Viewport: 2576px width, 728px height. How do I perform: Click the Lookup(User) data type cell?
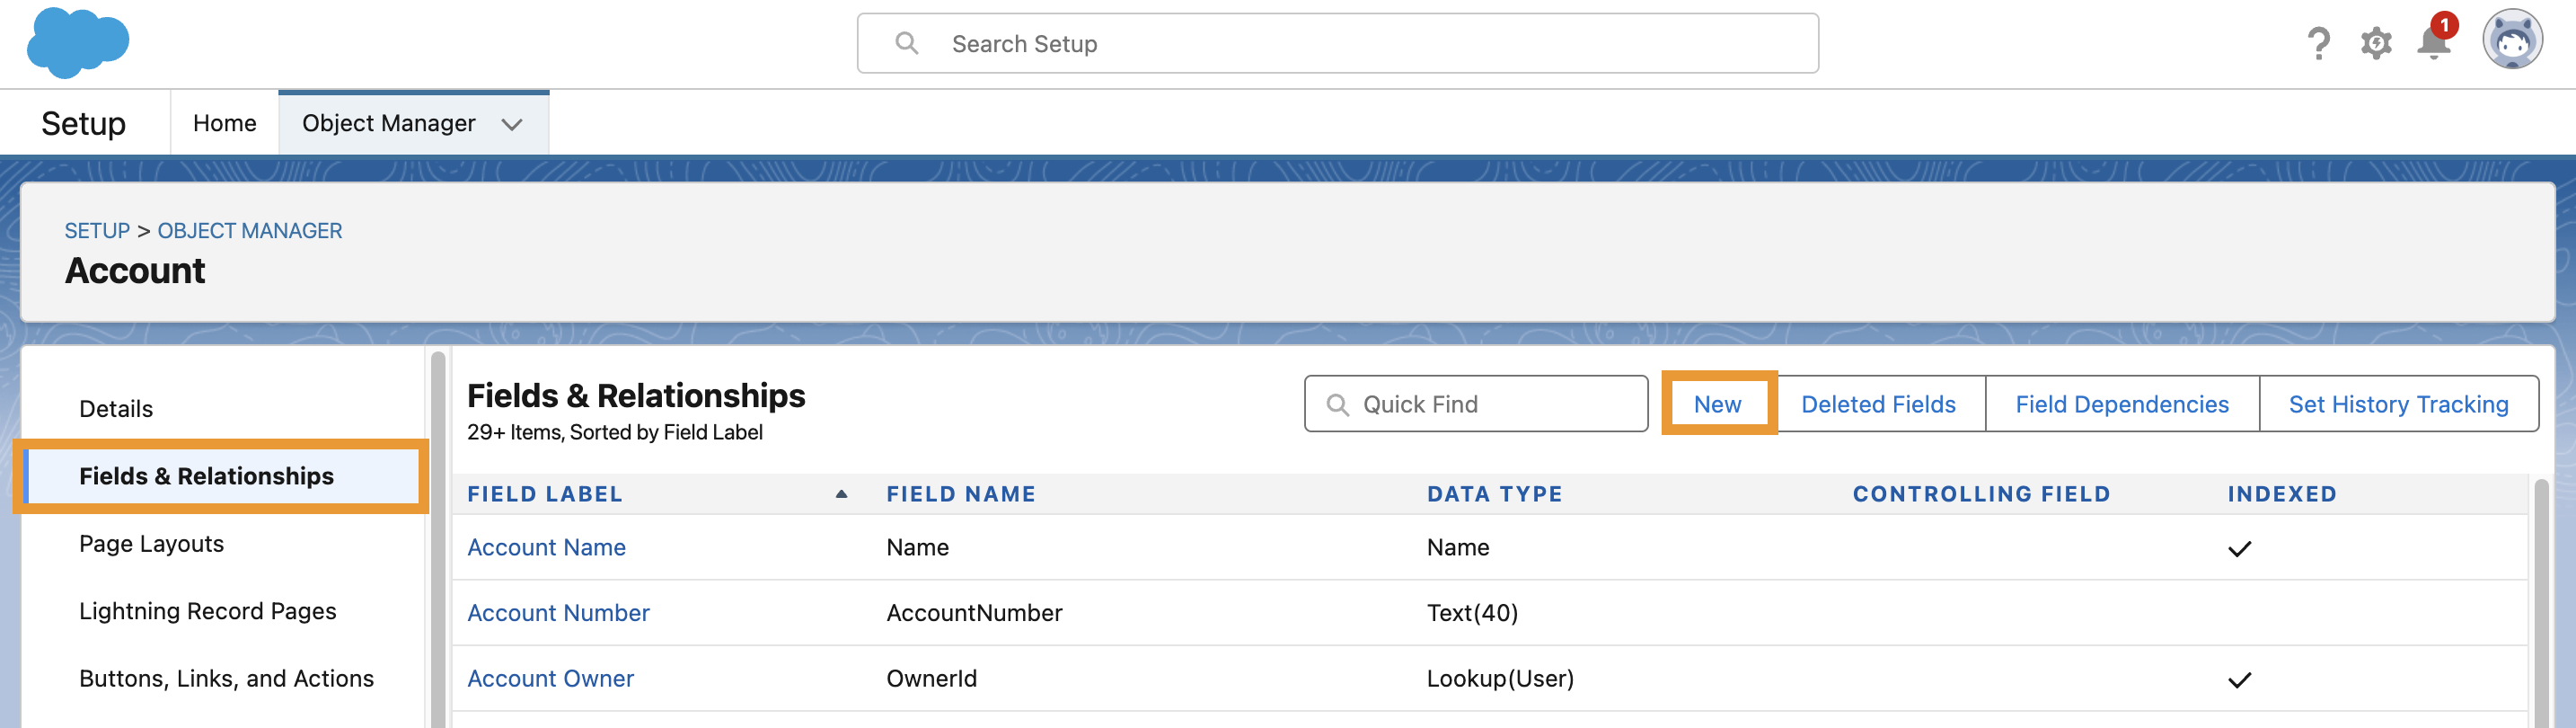[x=1500, y=678]
